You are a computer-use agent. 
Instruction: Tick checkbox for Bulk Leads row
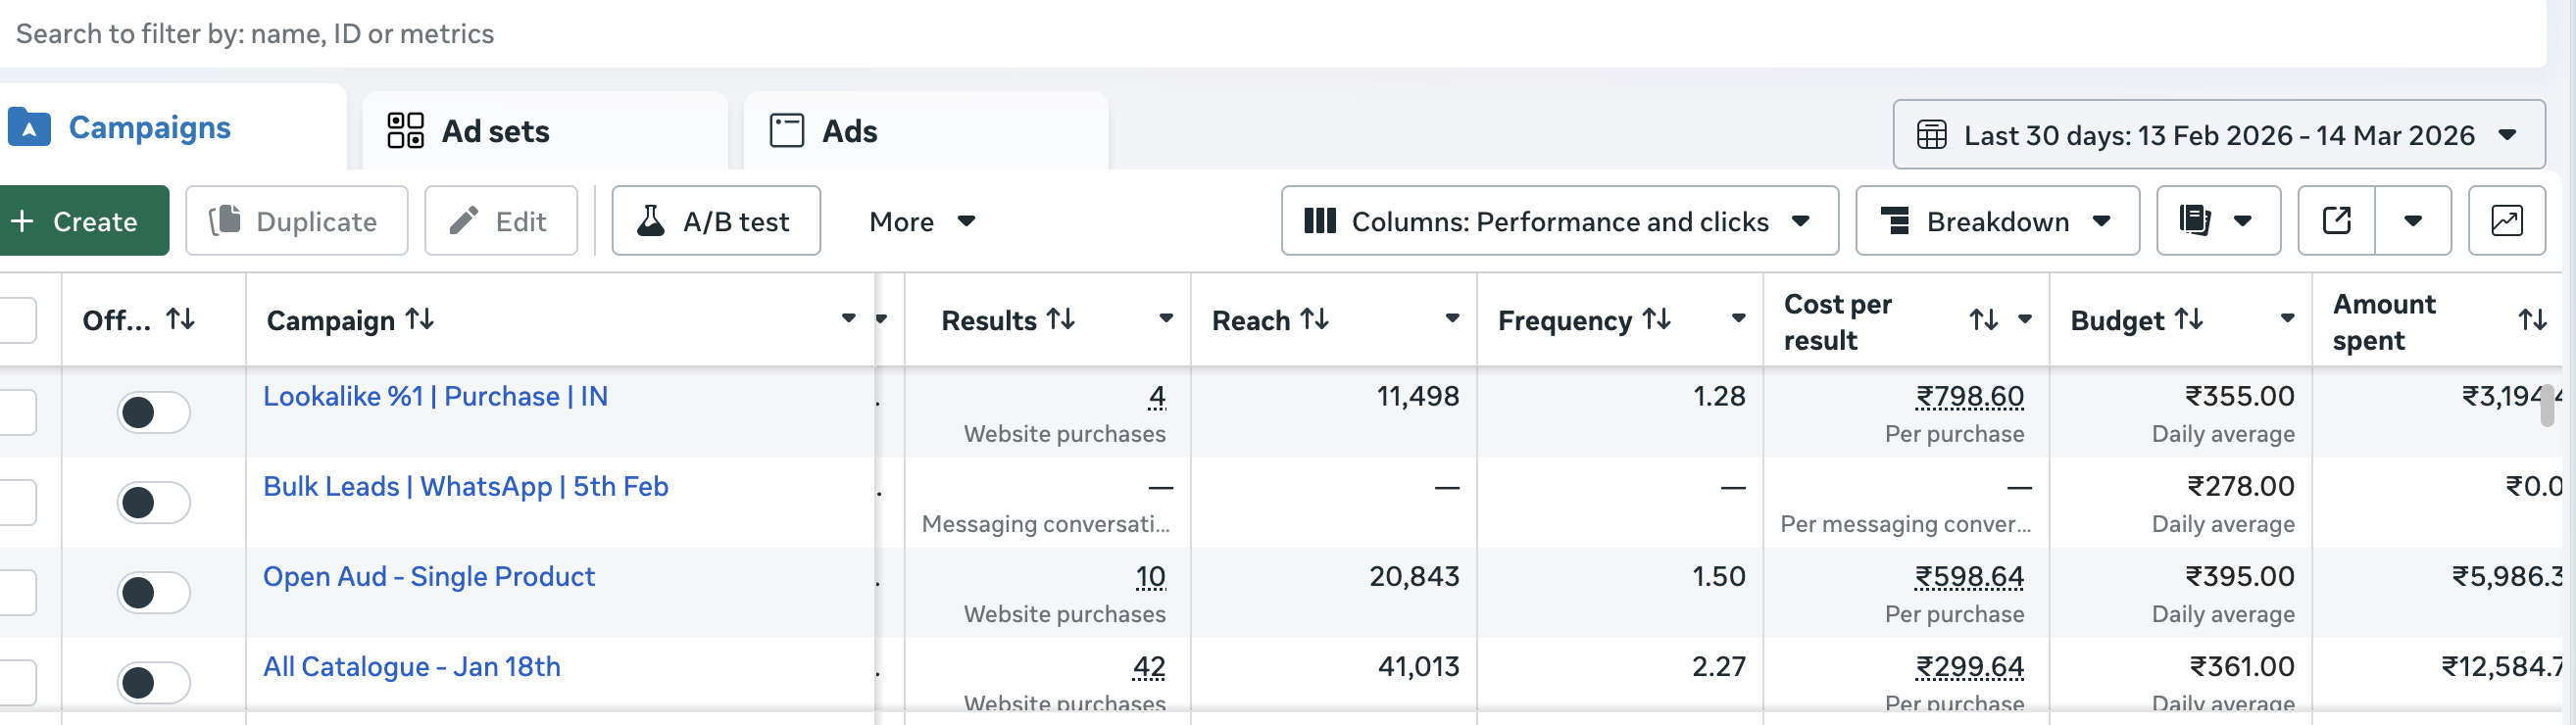[17, 502]
